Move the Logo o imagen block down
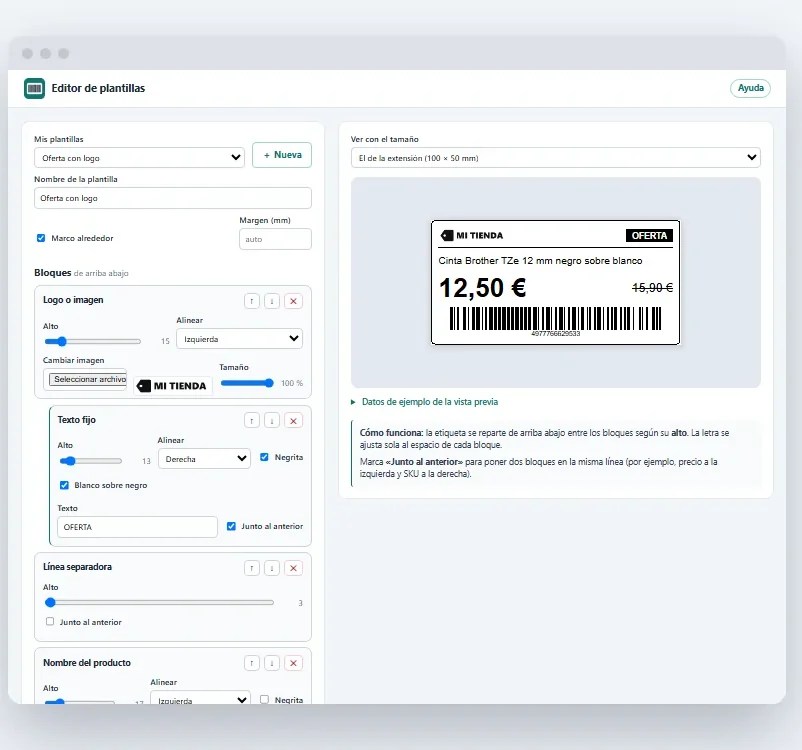The image size is (802, 750). [272, 301]
